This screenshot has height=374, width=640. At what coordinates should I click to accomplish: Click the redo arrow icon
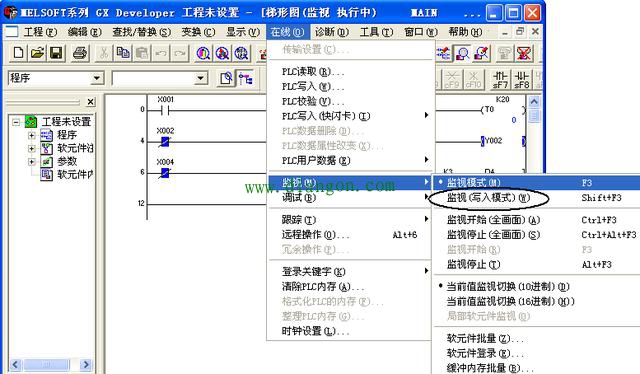[x=180, y=53]
